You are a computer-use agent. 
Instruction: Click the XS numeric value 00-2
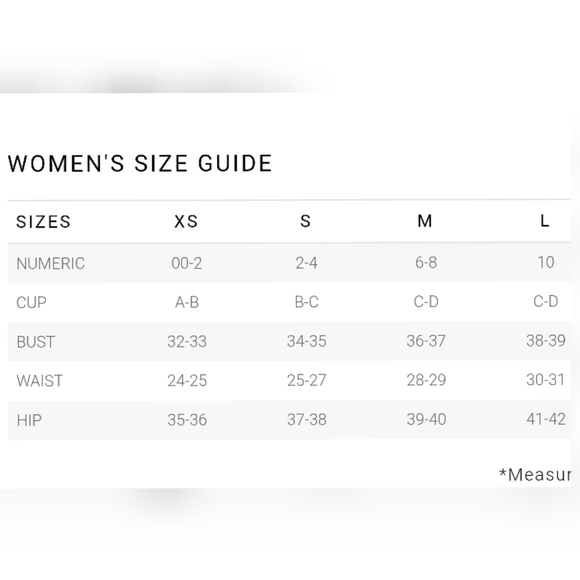coord(187,263)
